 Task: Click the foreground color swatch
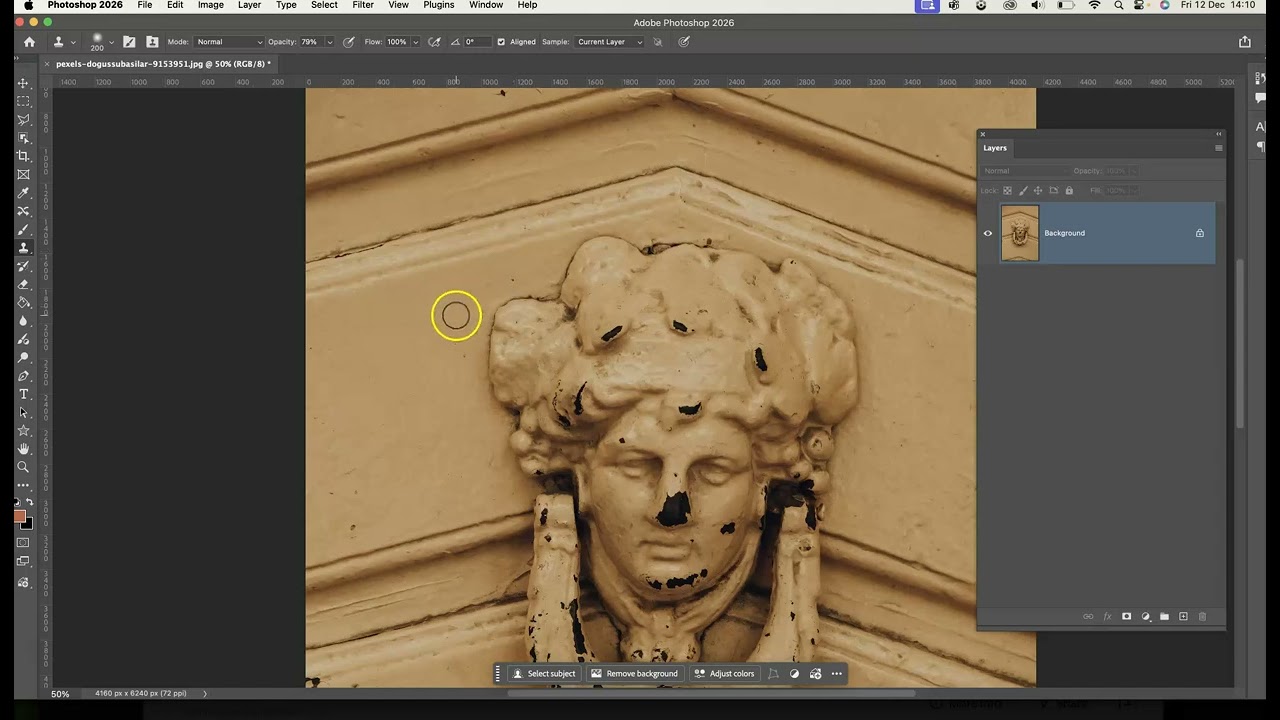20,517
